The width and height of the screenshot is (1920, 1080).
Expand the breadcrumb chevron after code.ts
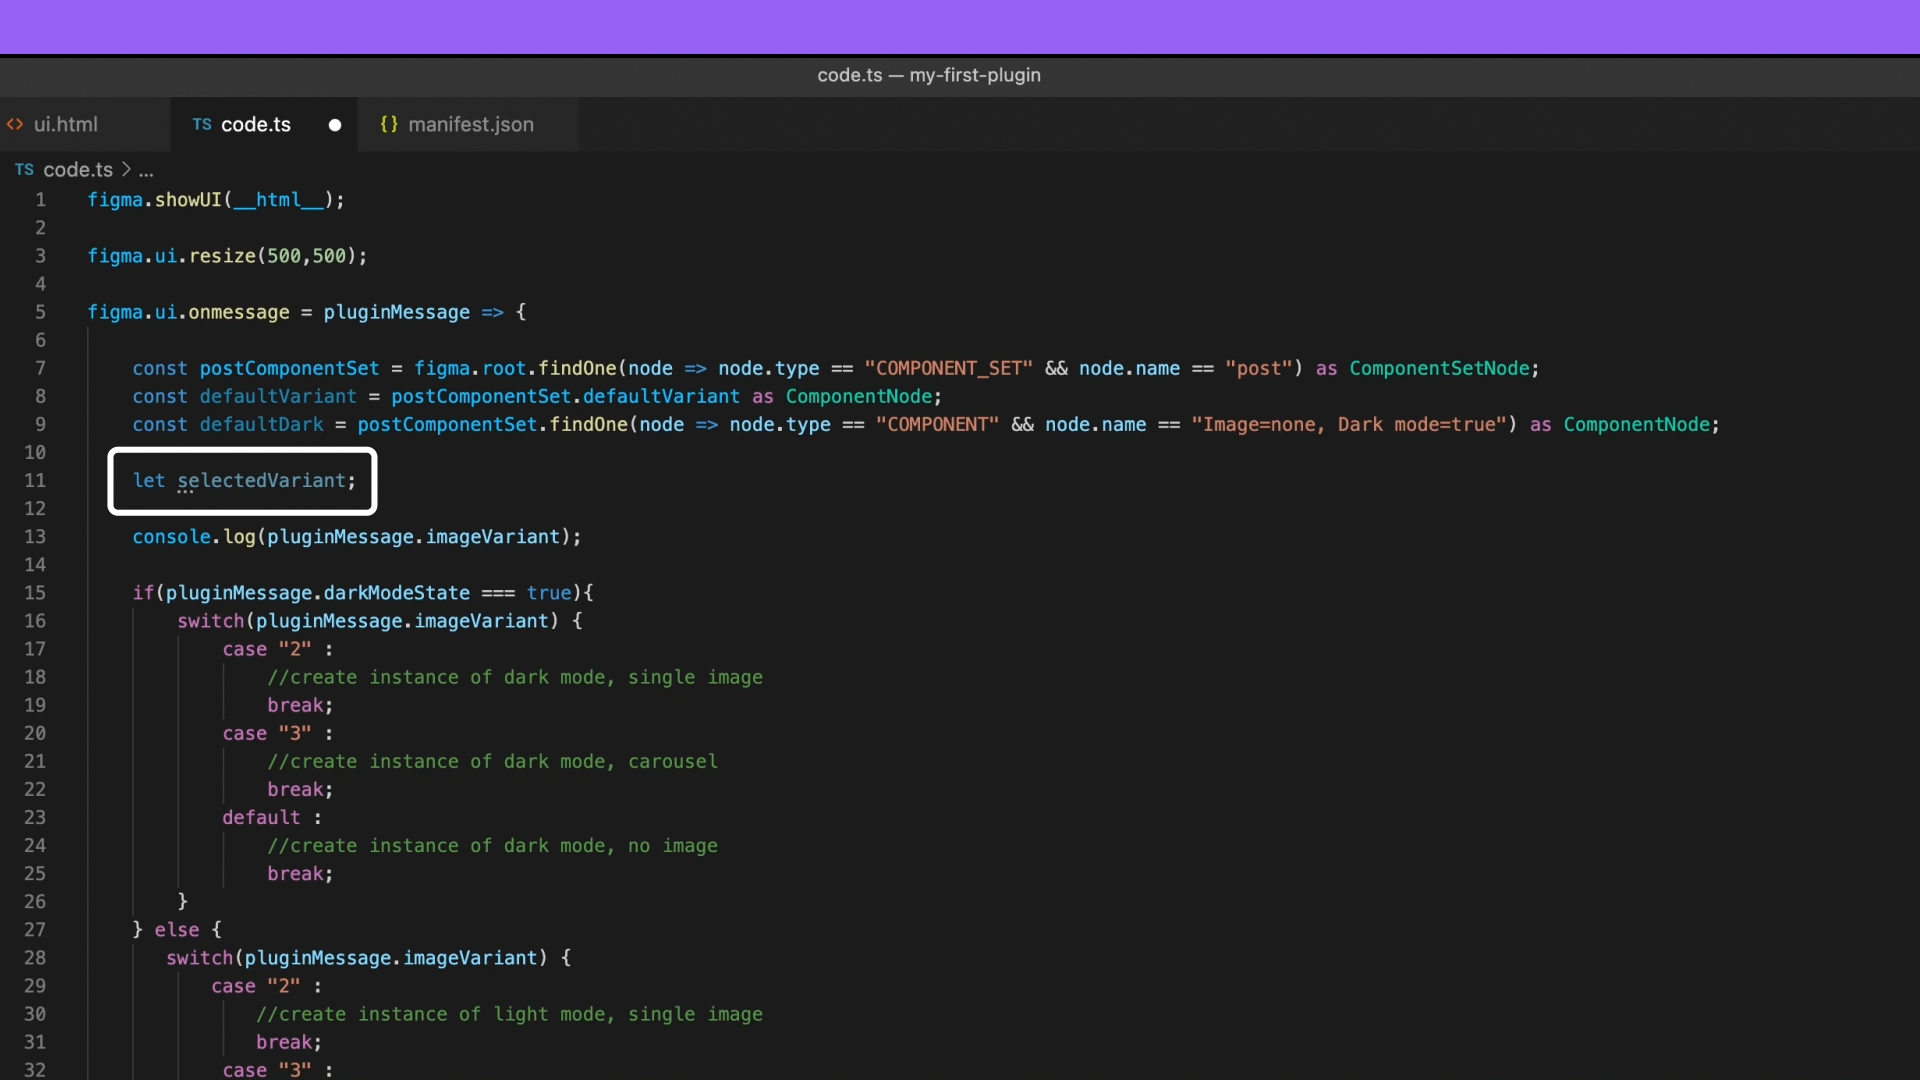point(126,170)
